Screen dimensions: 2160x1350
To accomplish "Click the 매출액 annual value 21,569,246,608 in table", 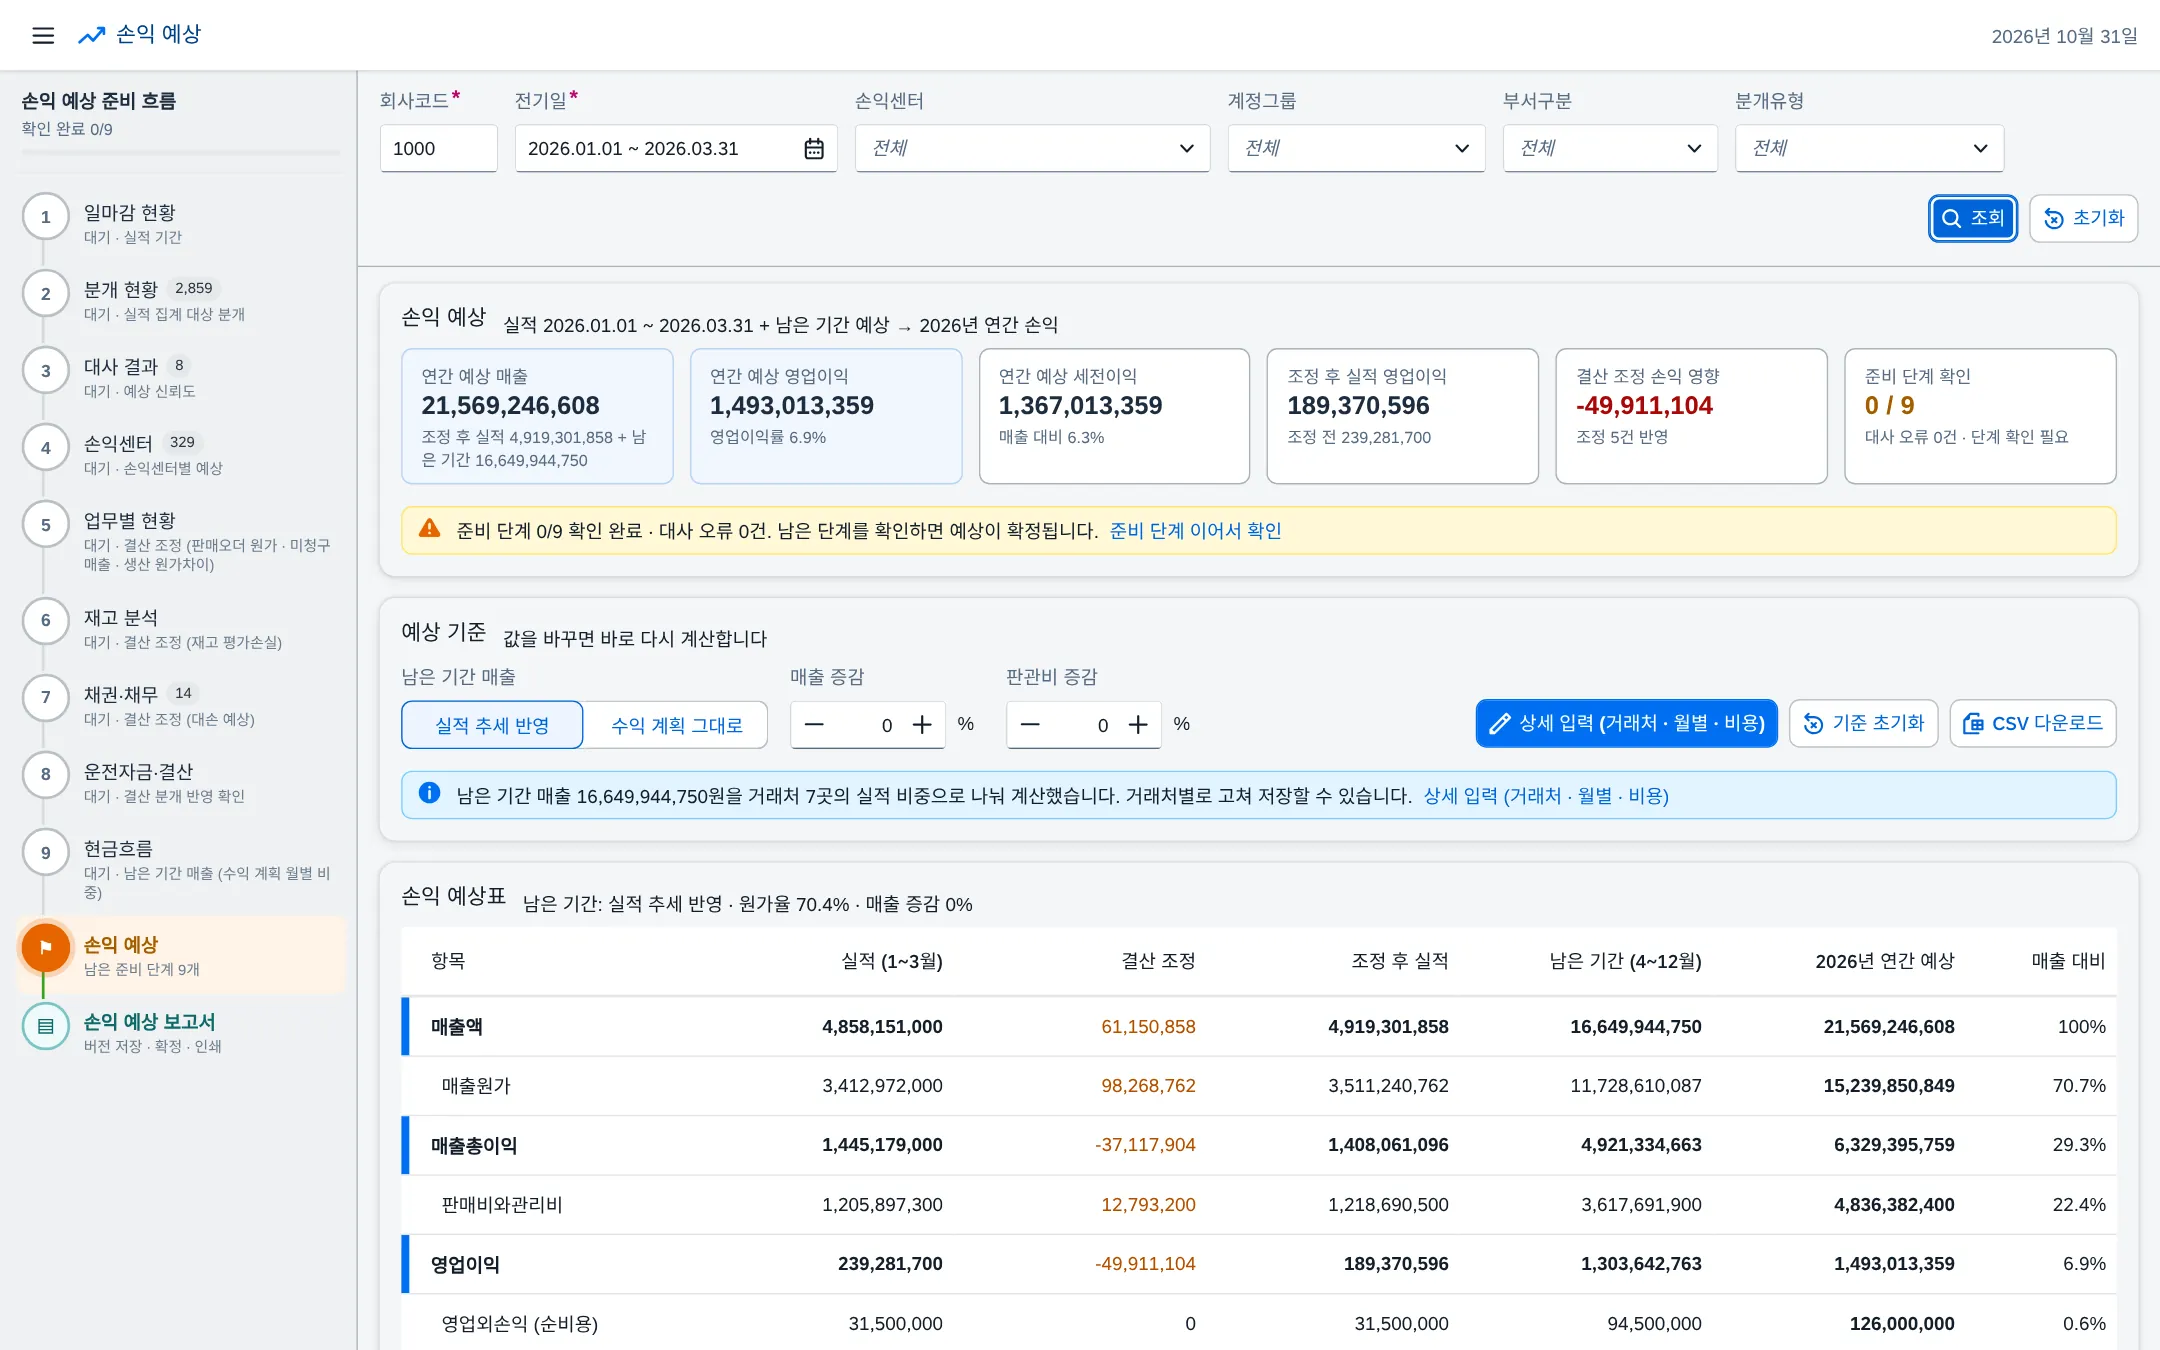I will 1888,1027.
